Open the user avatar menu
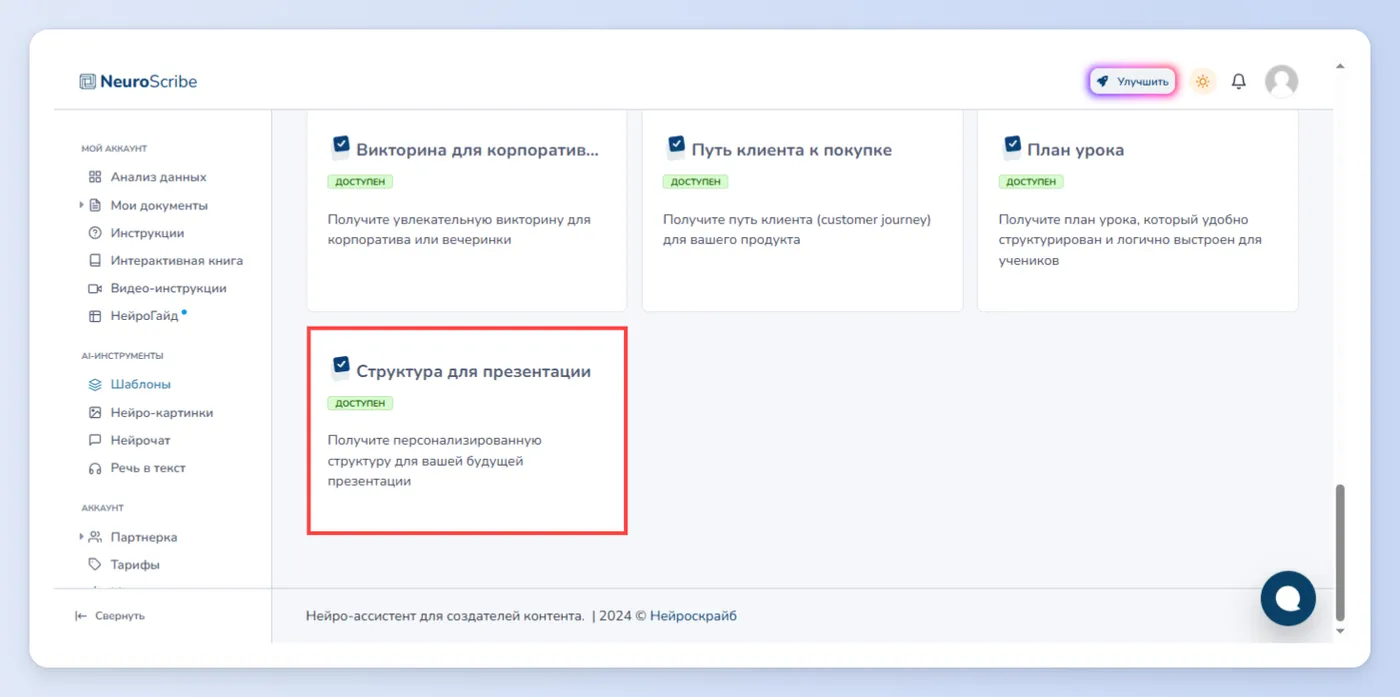Screen dimensions: 1400x697 (x=1281, y=82)
